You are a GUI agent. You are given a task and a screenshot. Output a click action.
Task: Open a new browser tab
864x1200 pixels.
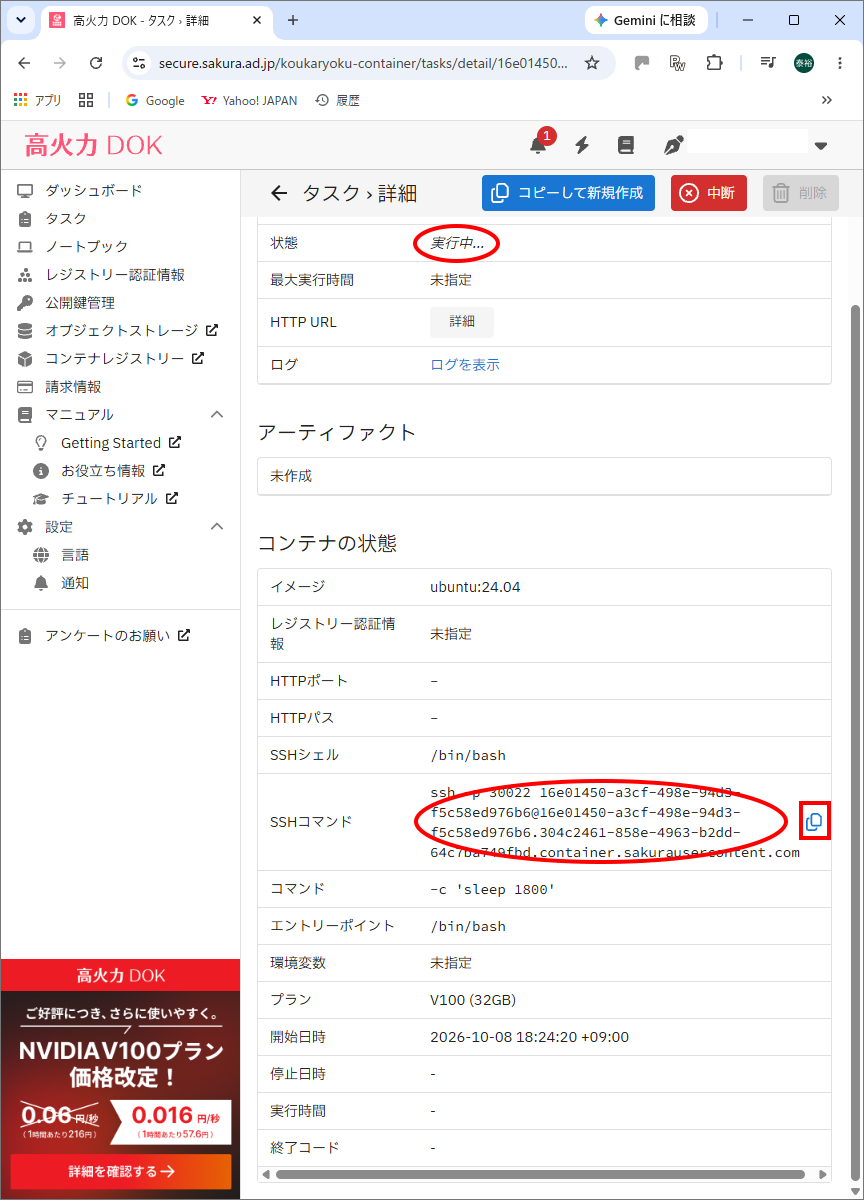[x=293, y=20]
